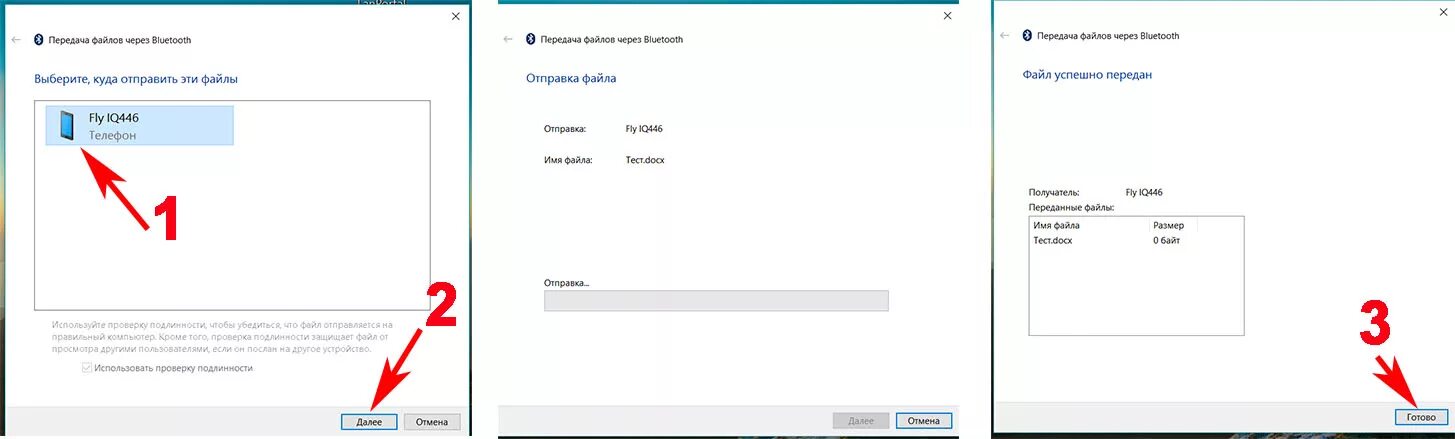Click the 'Переданные файлы:' label
The height and width of the screenshot is (439, 1455).
1071,207
